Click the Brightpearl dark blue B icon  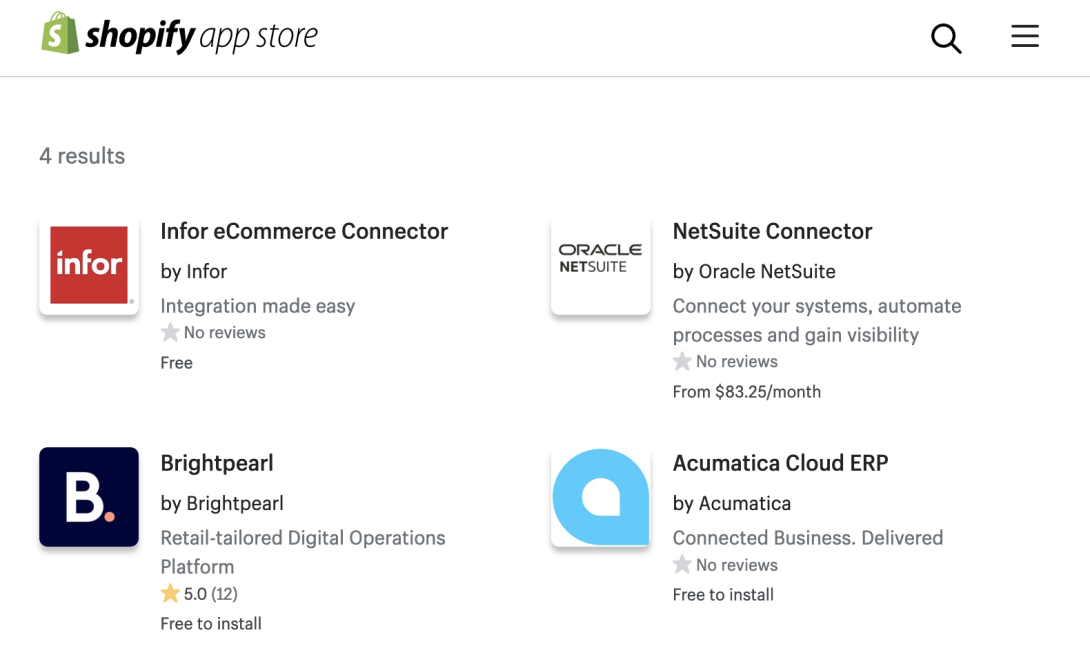[89, 497]
